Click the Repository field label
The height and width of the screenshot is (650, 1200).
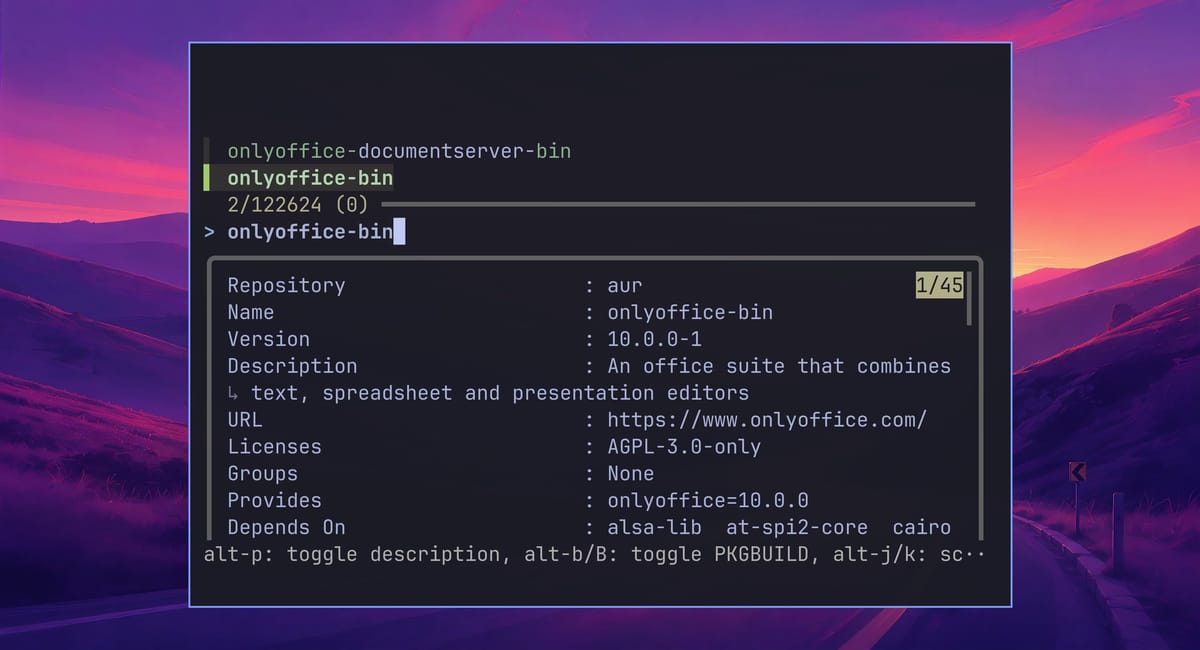[x=286, y=285]
